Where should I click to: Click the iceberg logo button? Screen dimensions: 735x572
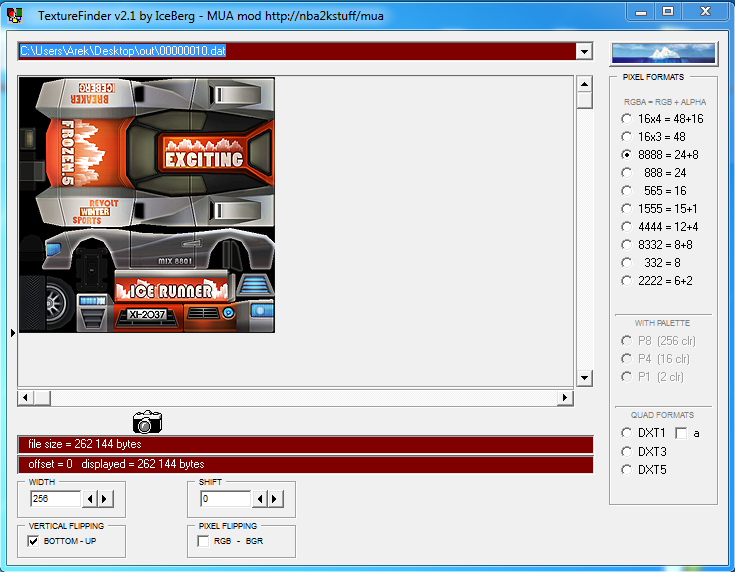pos(663,54)
